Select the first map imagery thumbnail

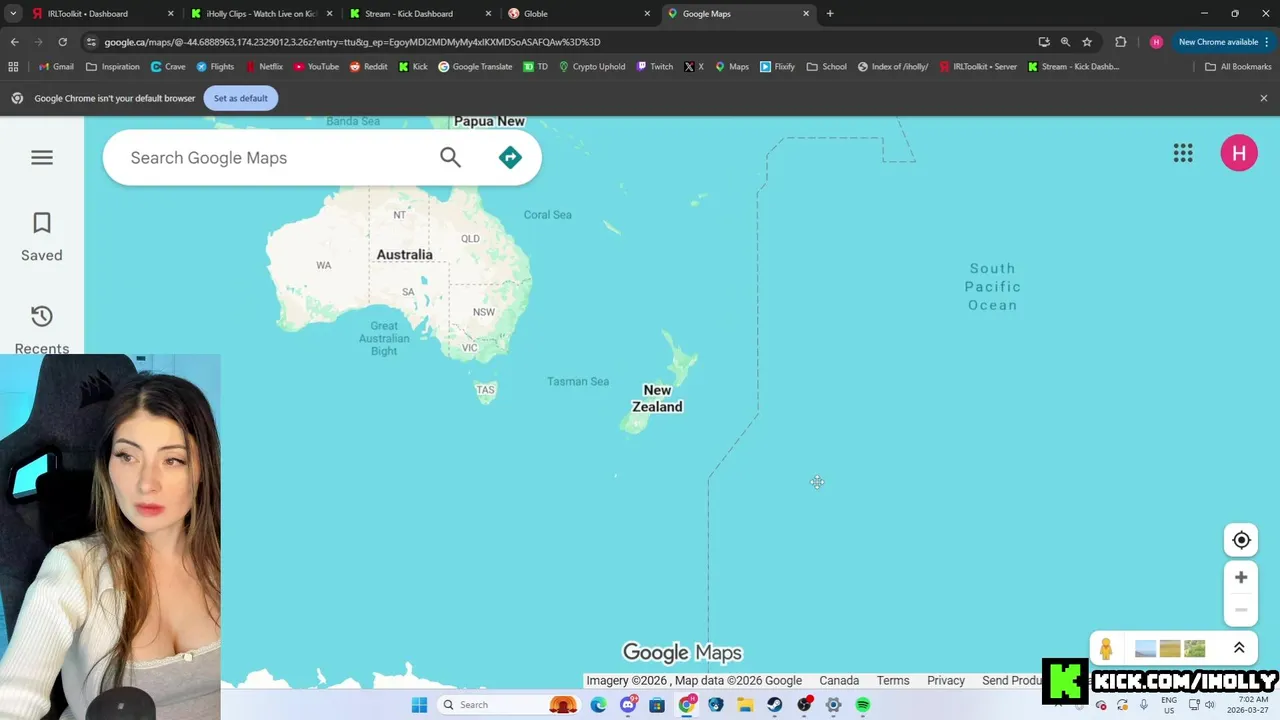coord(1146,649)
